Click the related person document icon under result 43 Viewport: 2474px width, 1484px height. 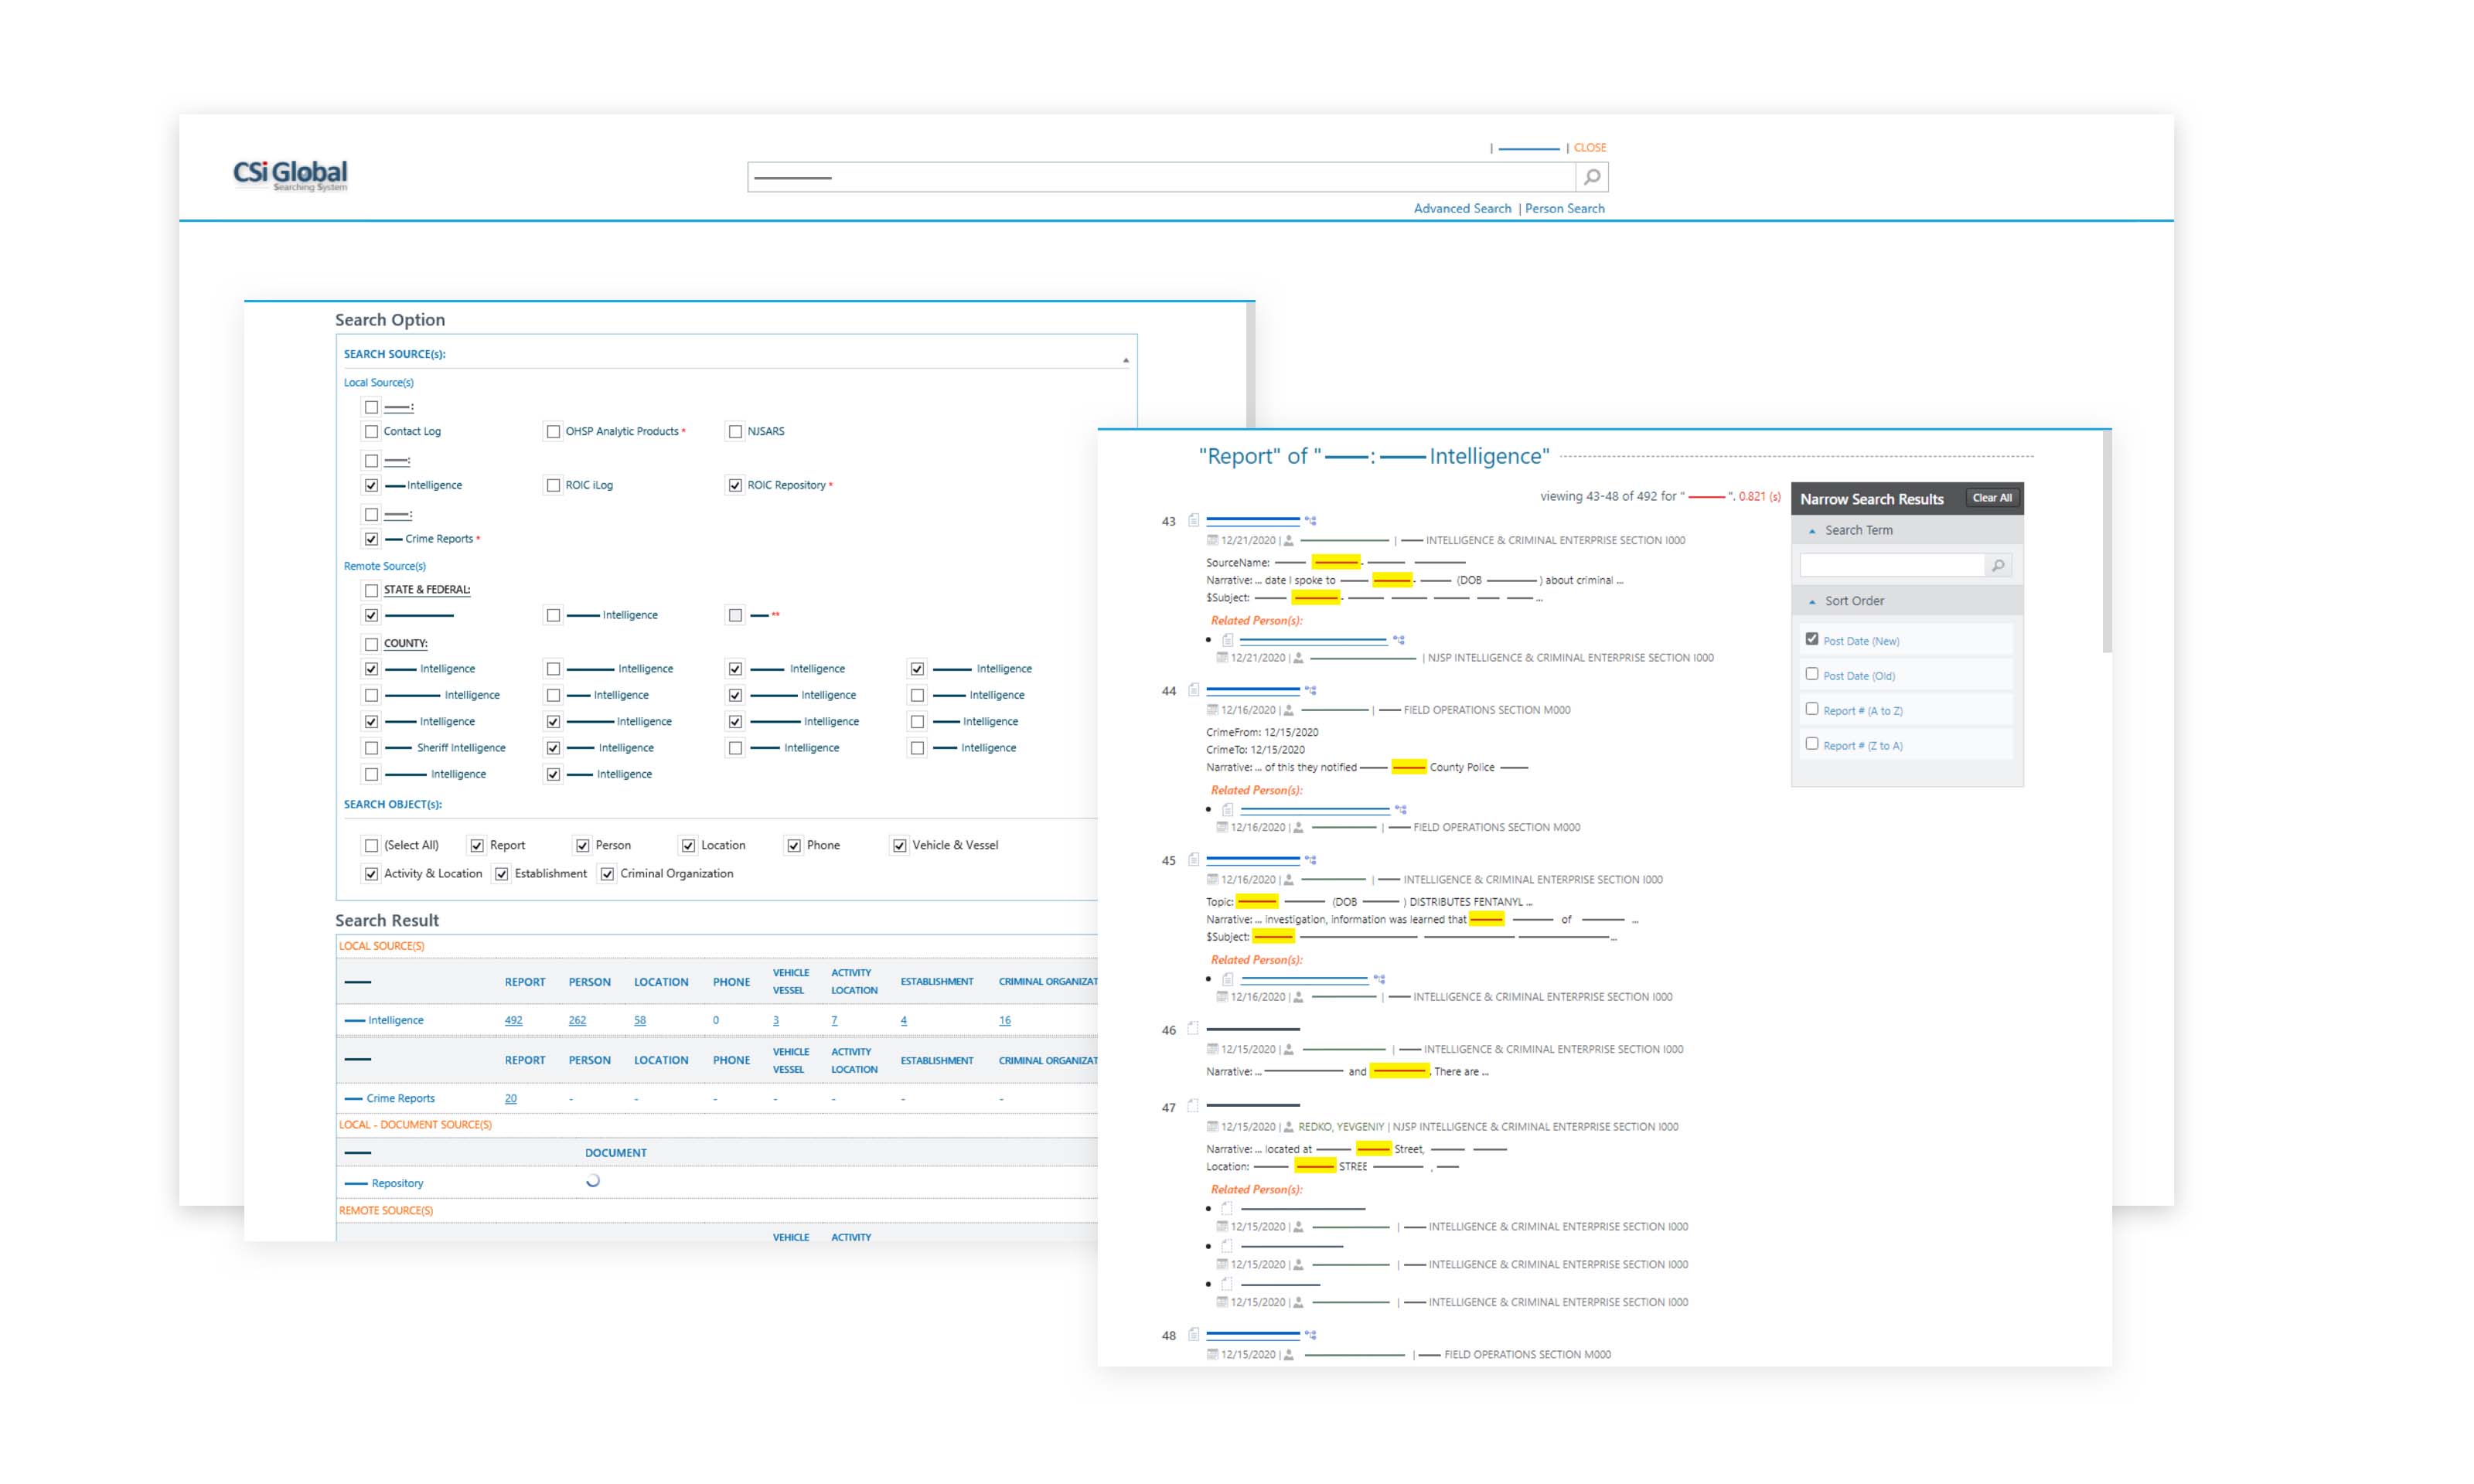point(1228,640)
